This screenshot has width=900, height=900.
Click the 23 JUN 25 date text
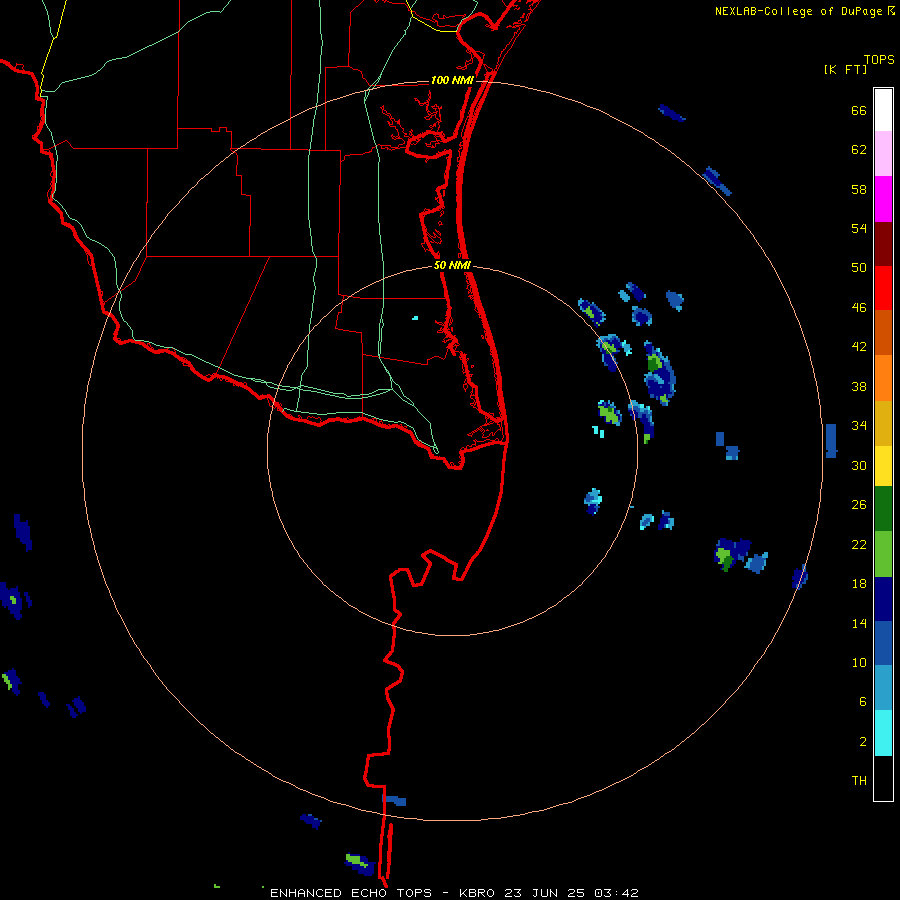tap(545, 893)
